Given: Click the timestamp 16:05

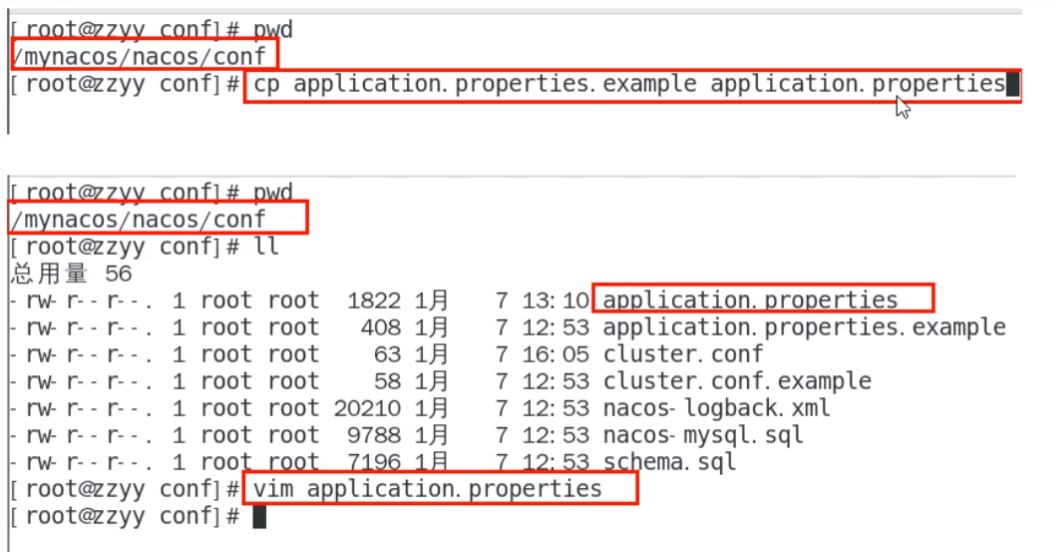Looking at the screenshot, I should click(556, 355).
